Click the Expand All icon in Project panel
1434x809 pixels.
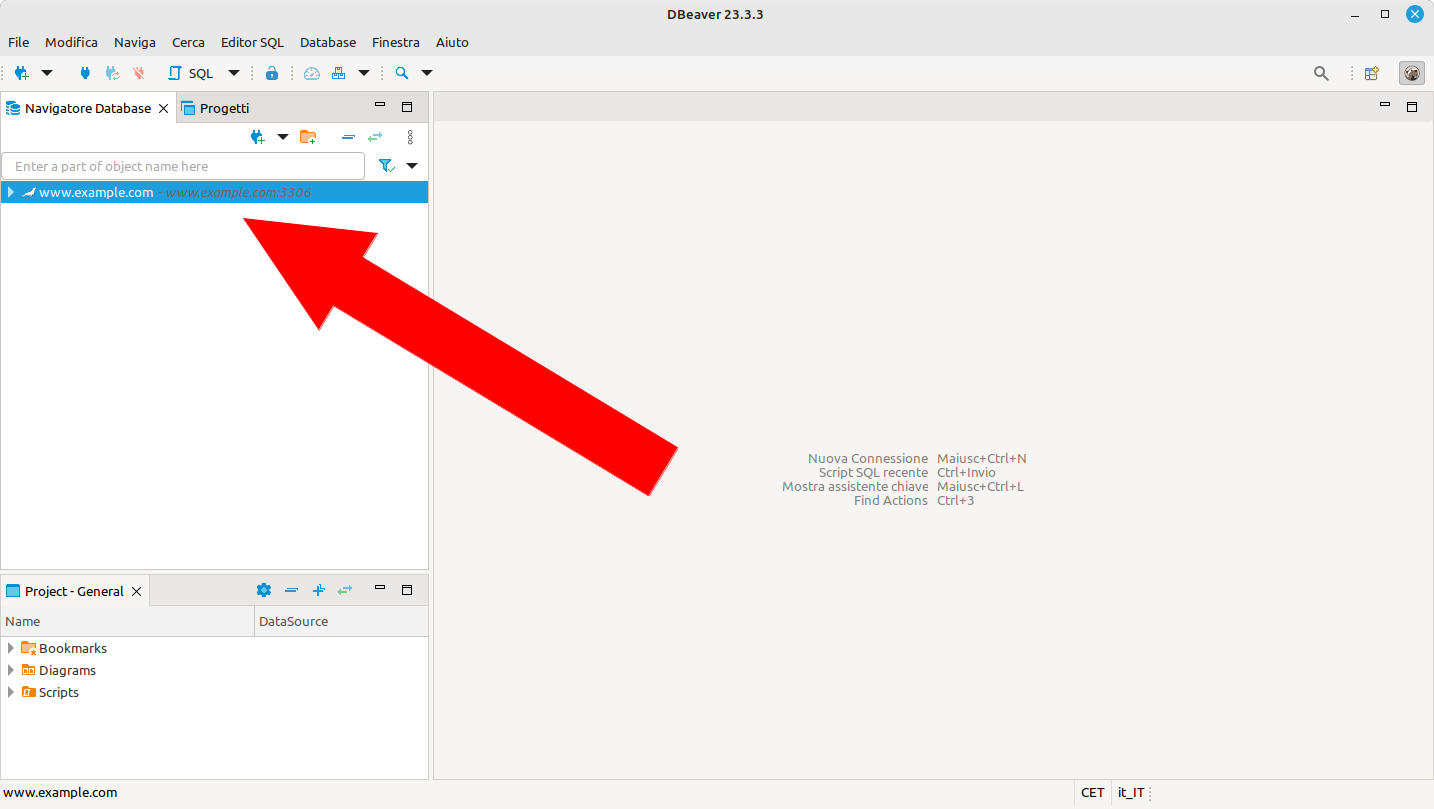(x=318, y=590)
